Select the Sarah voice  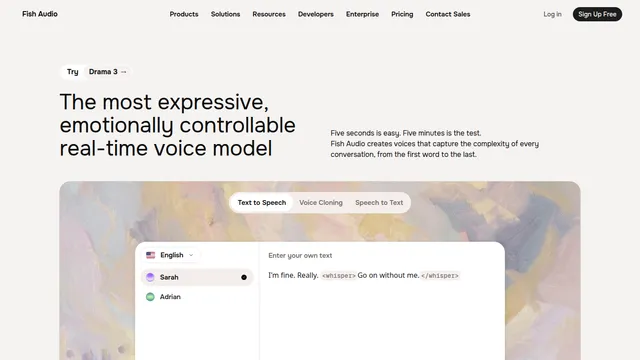[x=197, y=277]
